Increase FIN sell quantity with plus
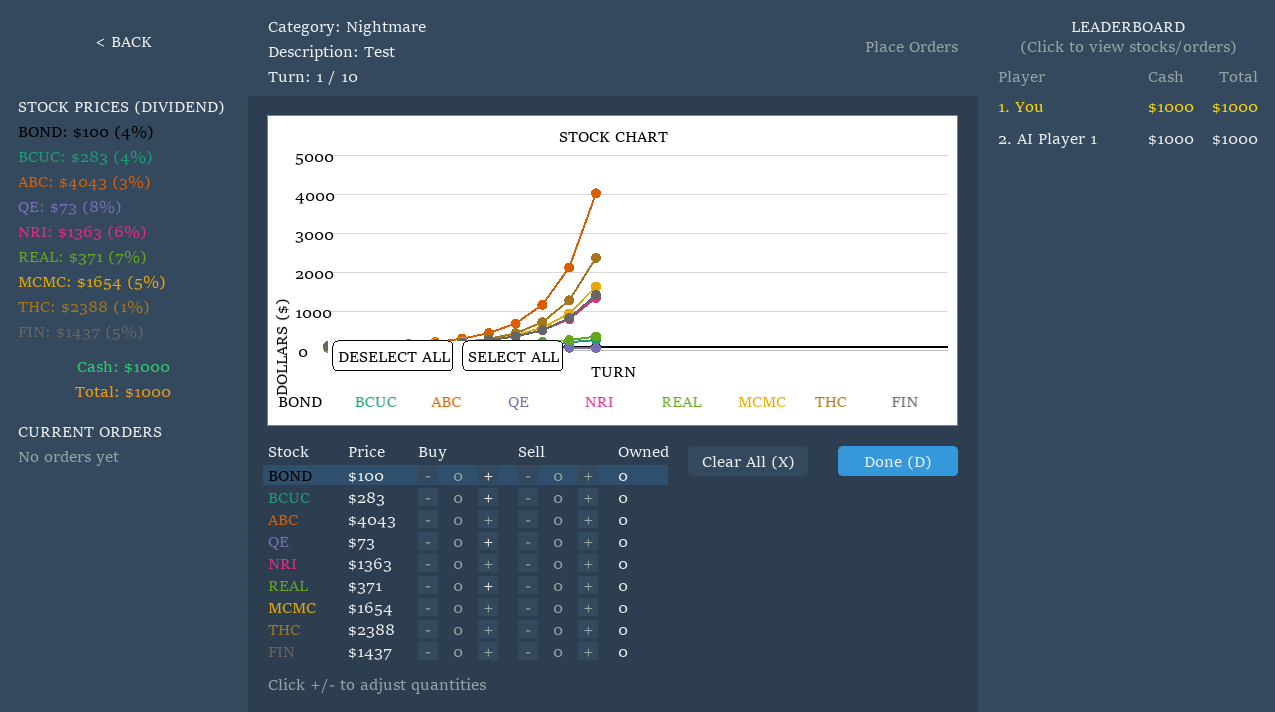 point(588,652)
